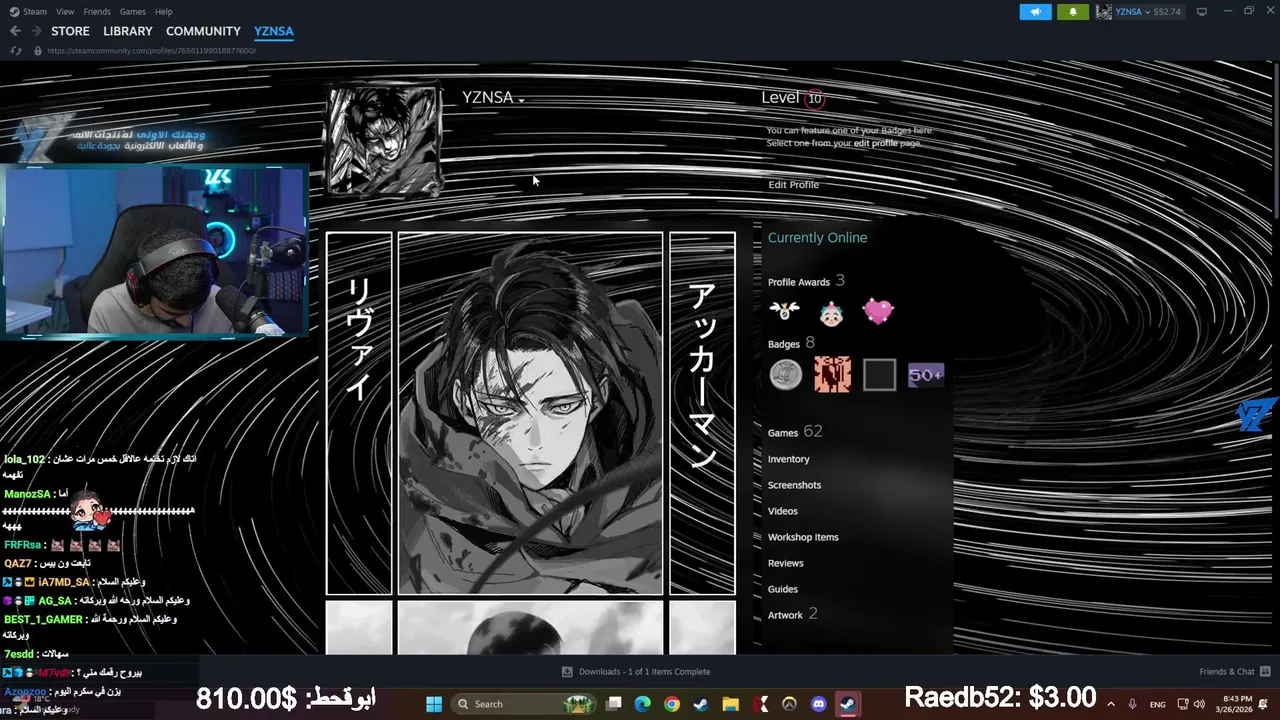
Task: Open the dark square badge
Action: point(879,375)
